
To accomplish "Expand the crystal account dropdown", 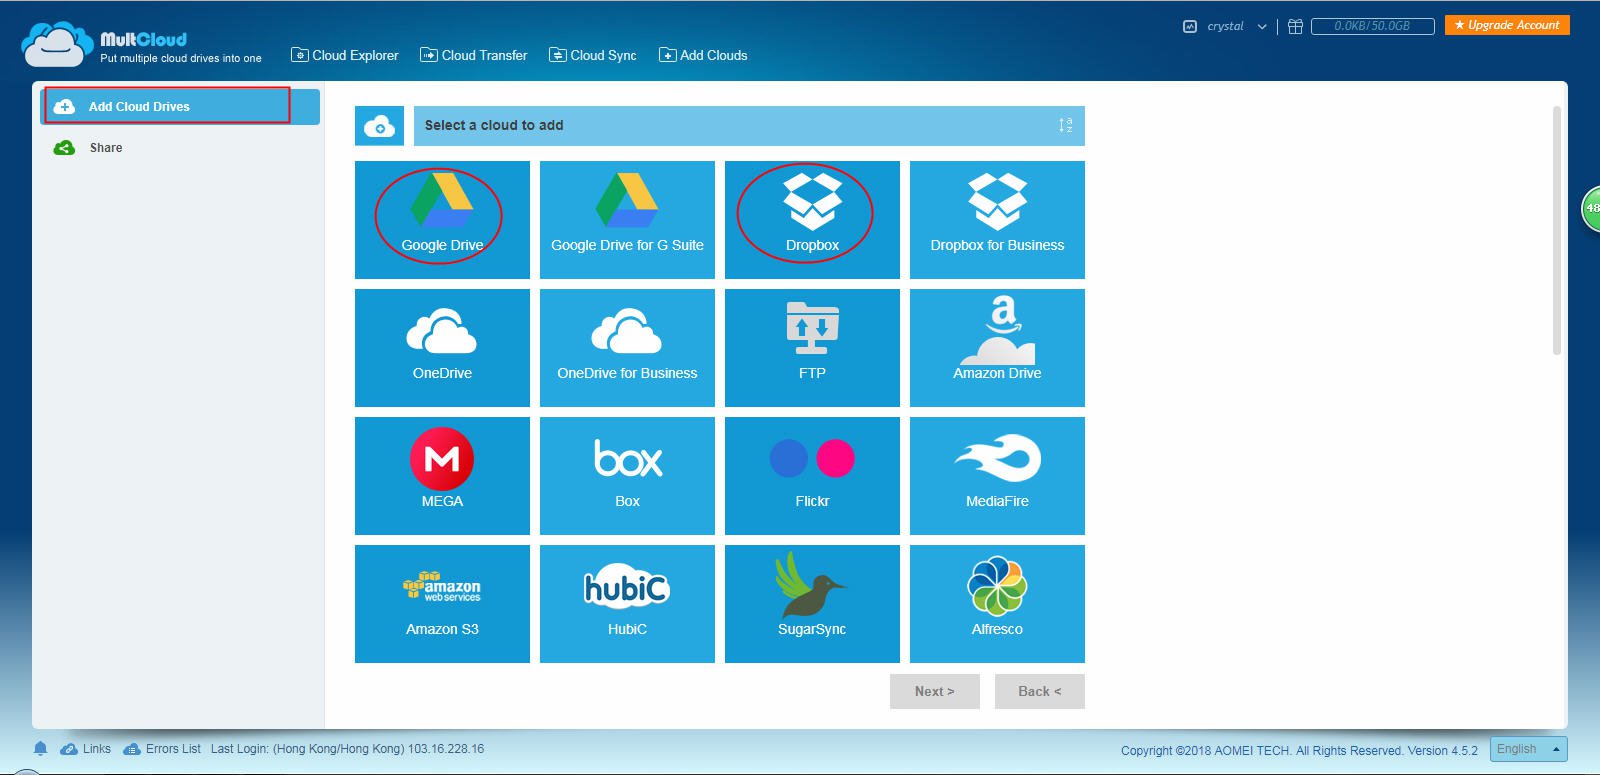I will (1262, 27).
